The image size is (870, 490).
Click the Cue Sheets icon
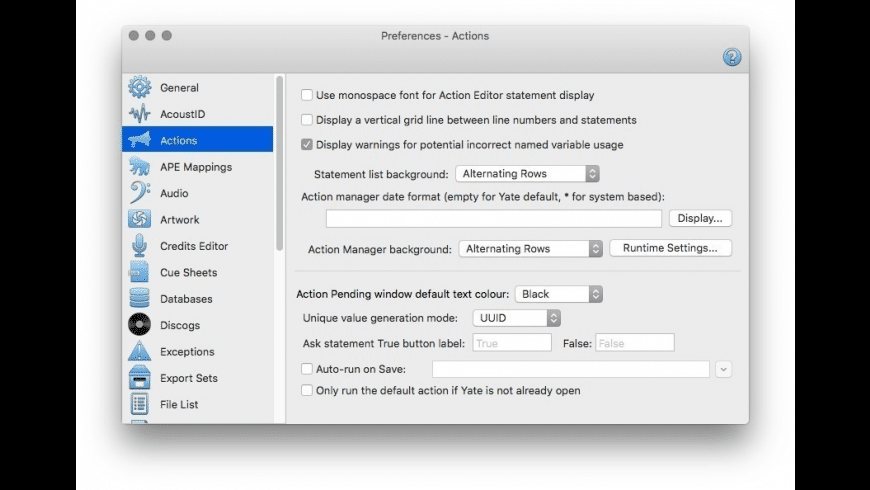(x=139, y=272)
